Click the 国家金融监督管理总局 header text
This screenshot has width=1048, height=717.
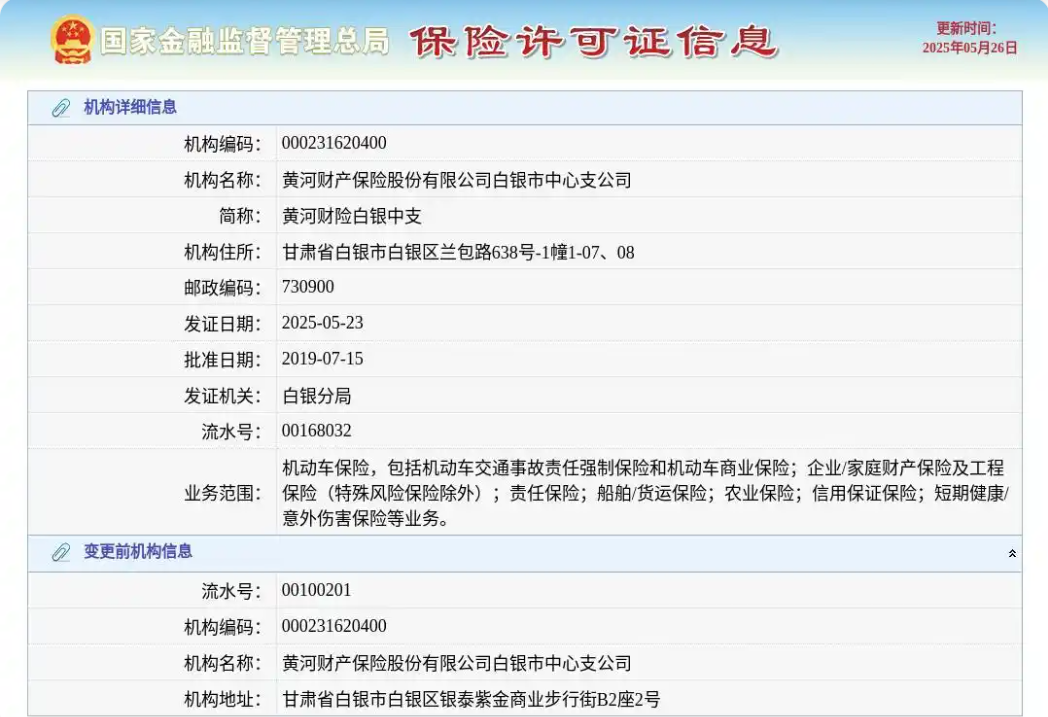click(x=244, y=41)
